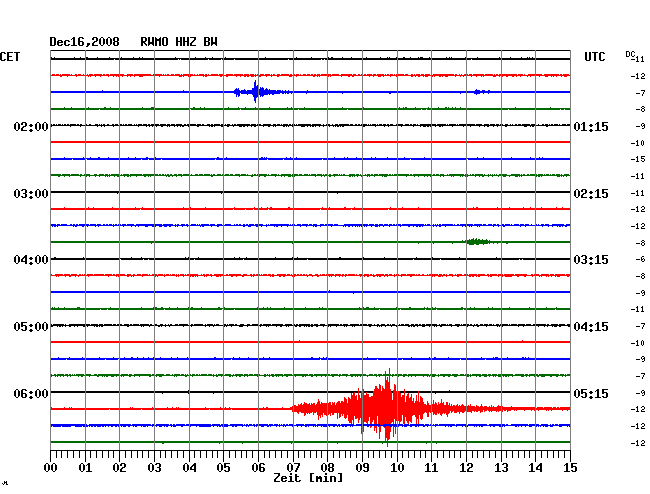Image resolution: width=650 pixels, height=494 pixels.
Task: Pick x-axis minute tick label 08
Action: 327,467
